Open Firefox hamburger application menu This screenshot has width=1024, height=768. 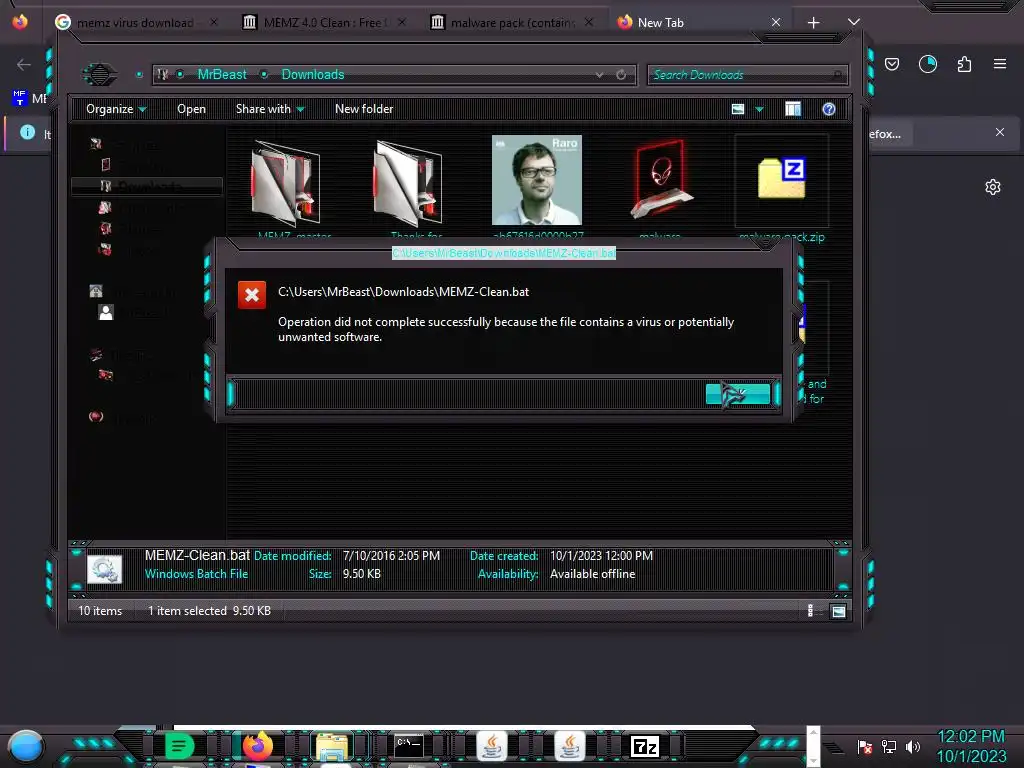(x=1000, y=64)
